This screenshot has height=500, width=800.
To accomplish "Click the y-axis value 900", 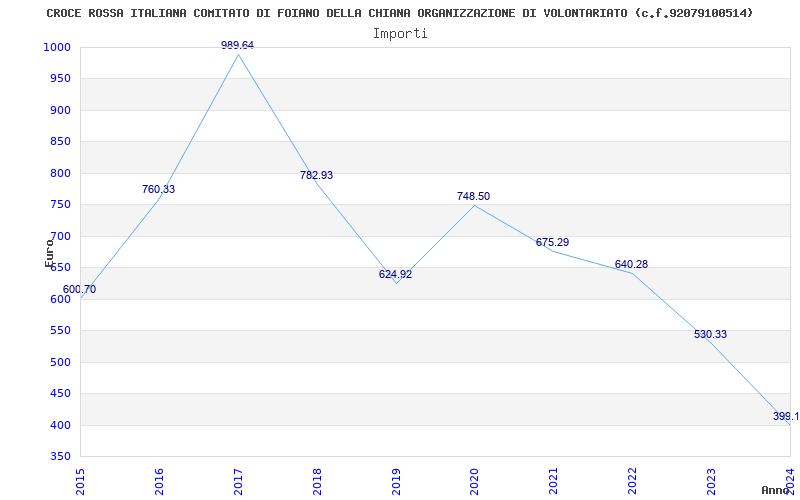I will [x=60, y=110].
